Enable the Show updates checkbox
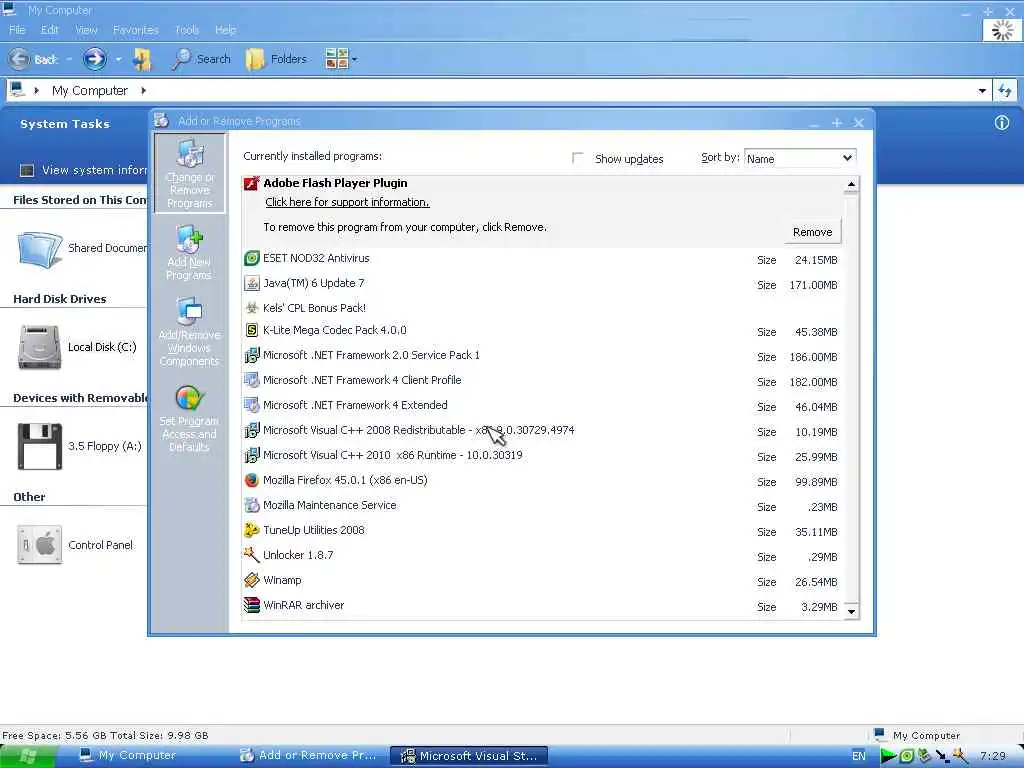 coord(577,158)
